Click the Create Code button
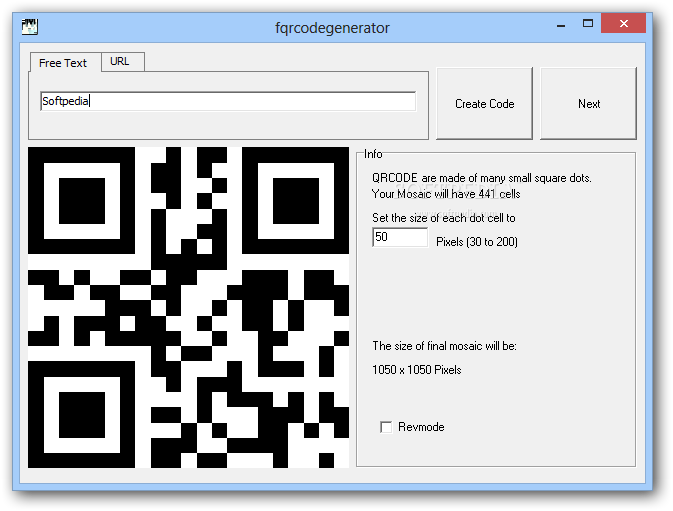The height and width of the screenshot is (511, 673). (484, 103)
